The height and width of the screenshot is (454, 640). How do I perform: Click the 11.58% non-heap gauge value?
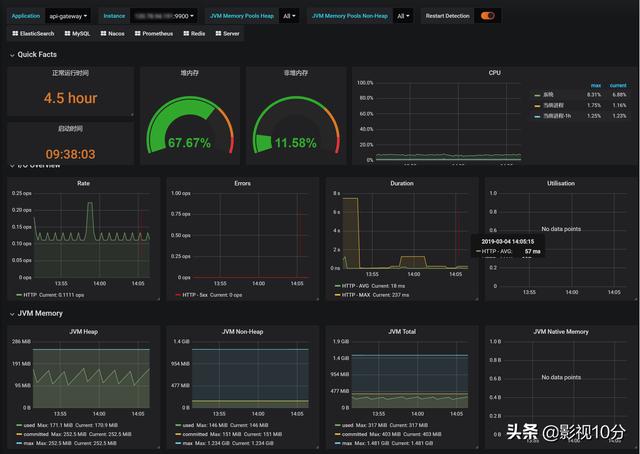296,143
